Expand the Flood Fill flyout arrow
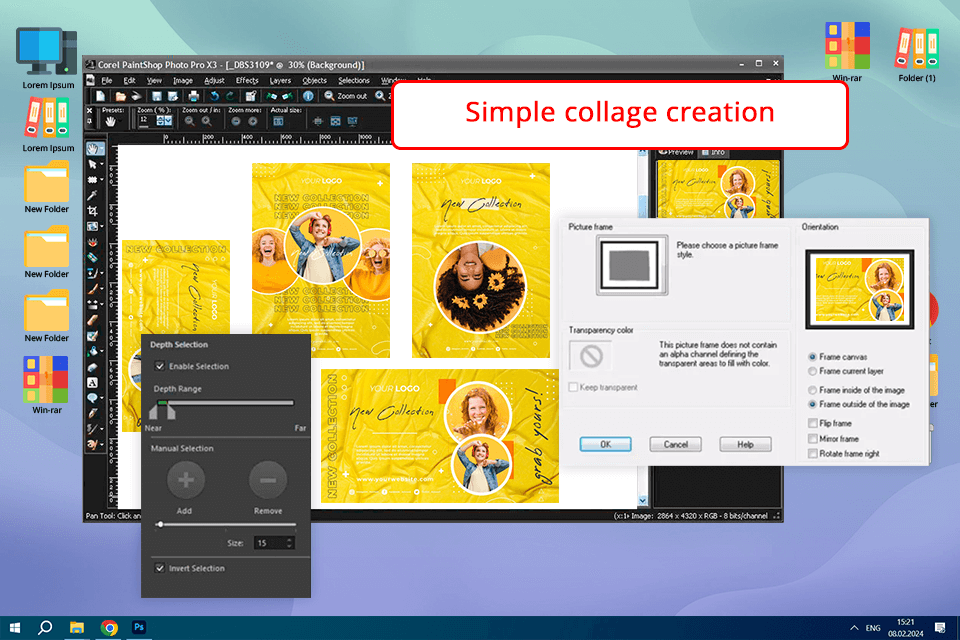Image resolution: width=960 pixels, height=640 pixels. tap(102, 352)
